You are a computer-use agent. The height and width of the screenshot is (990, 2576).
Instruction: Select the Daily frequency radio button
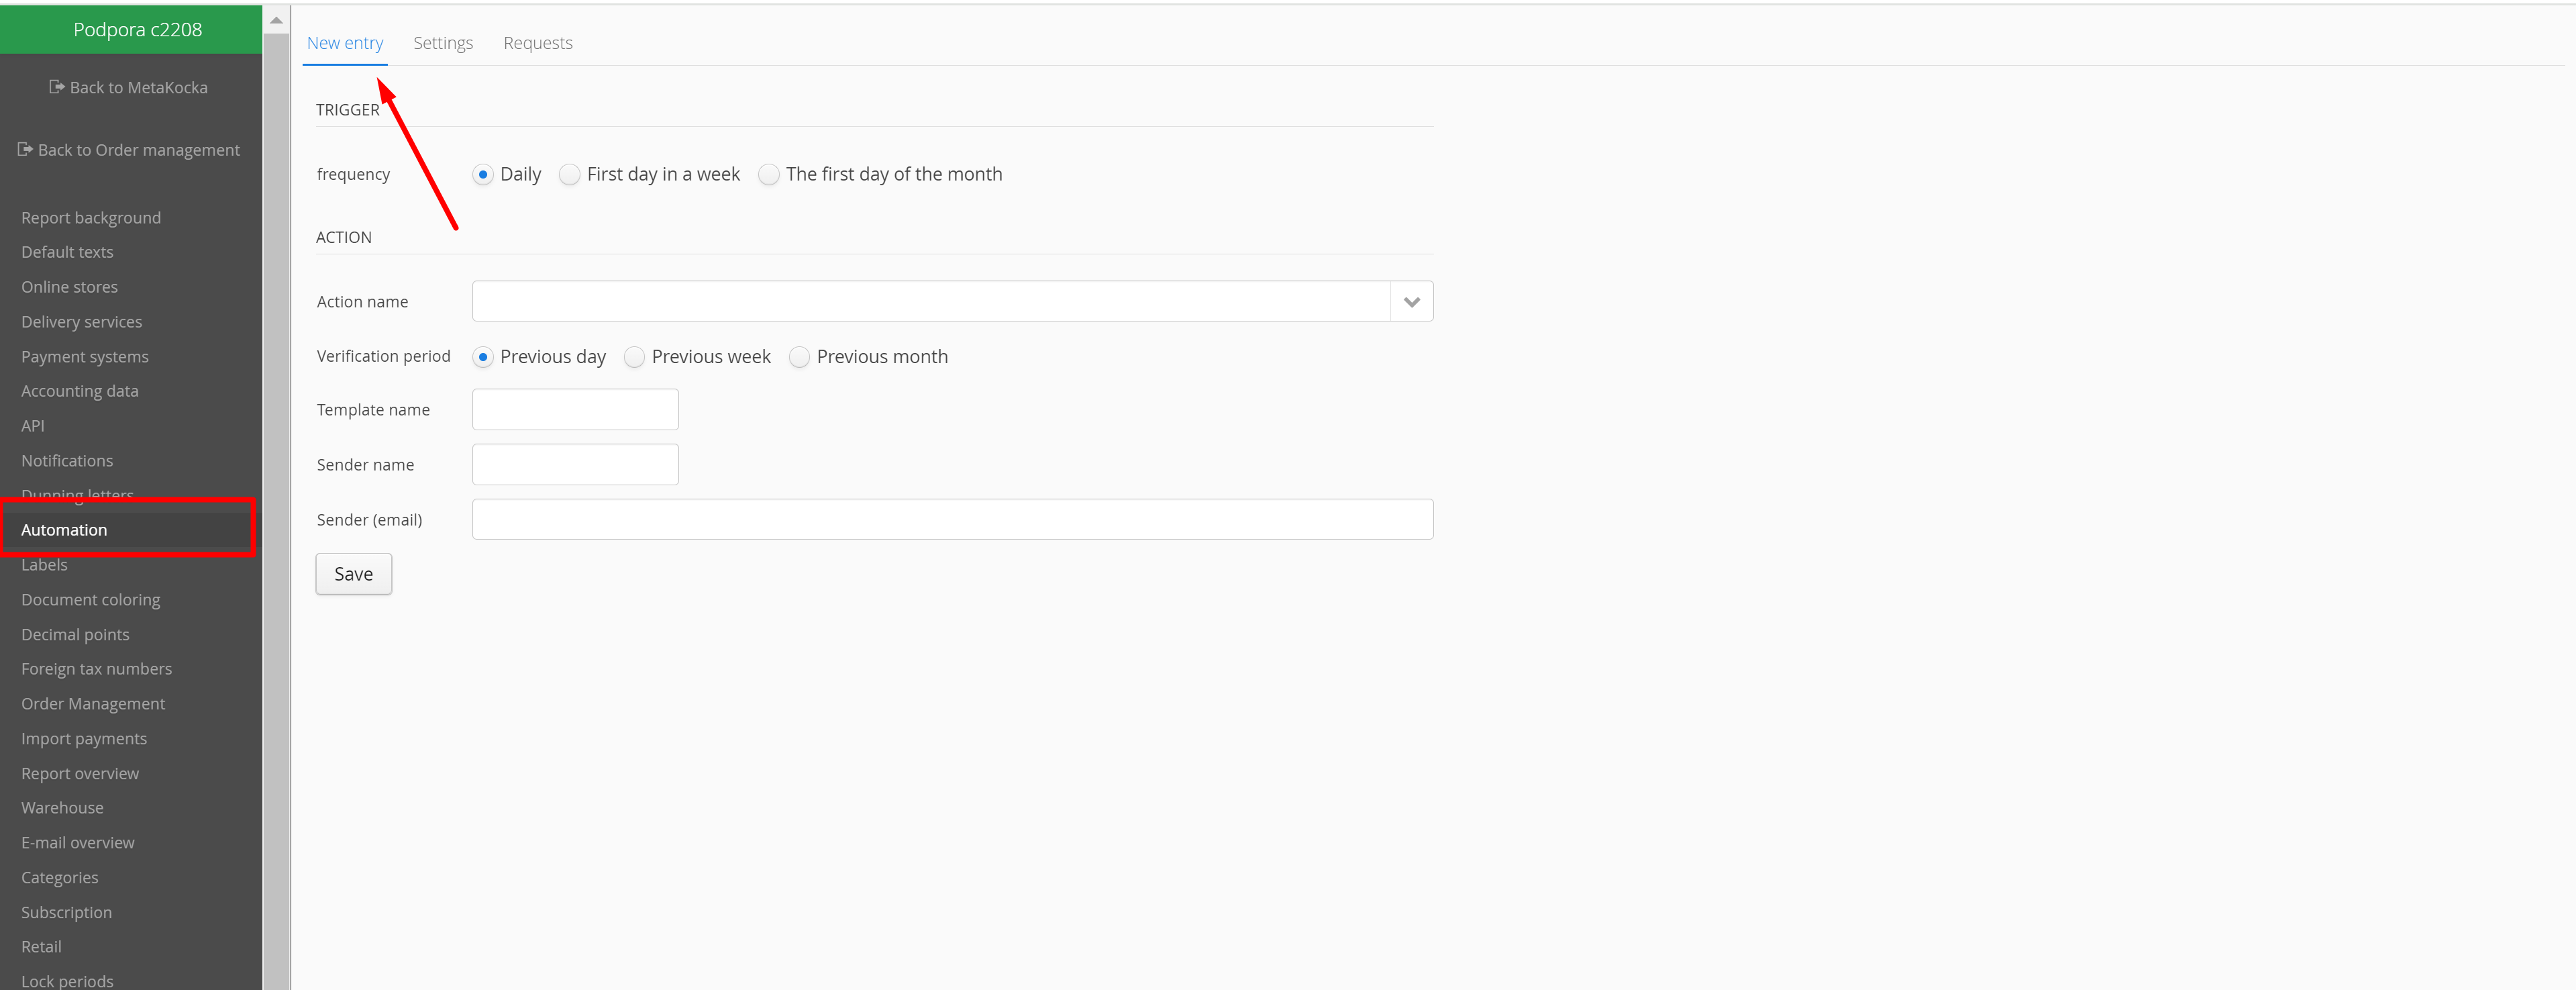coord(483,174)
